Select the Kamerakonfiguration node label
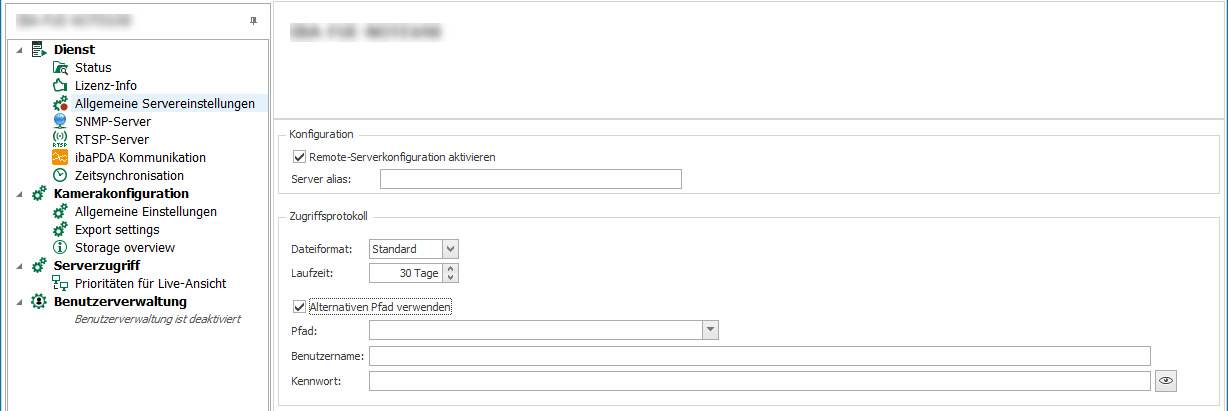The width and height of the screenshot is (1228, 411). pos(121,193)
